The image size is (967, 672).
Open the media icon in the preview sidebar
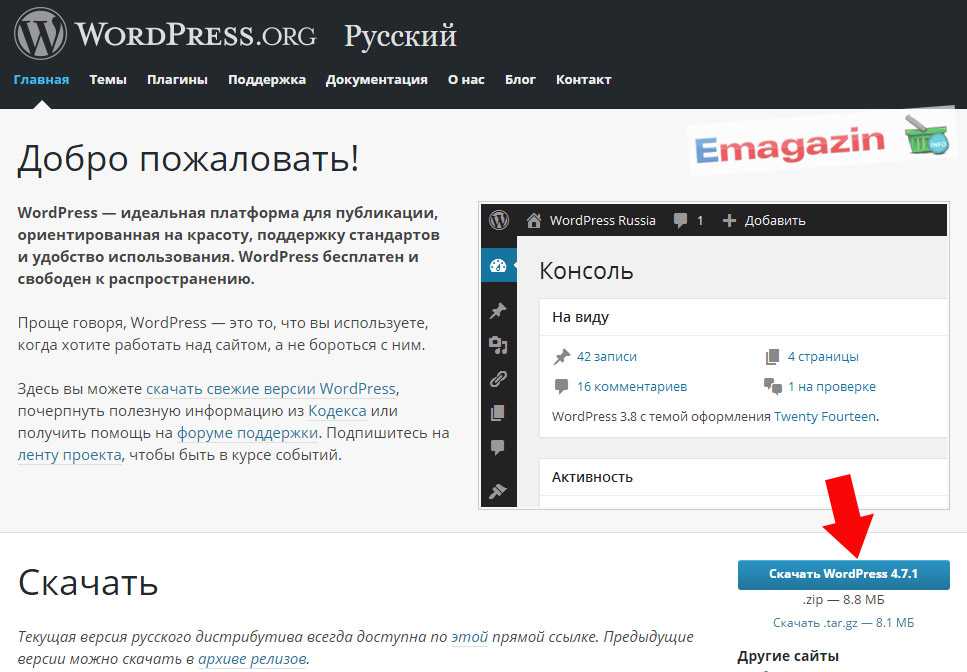coord(498,345)
